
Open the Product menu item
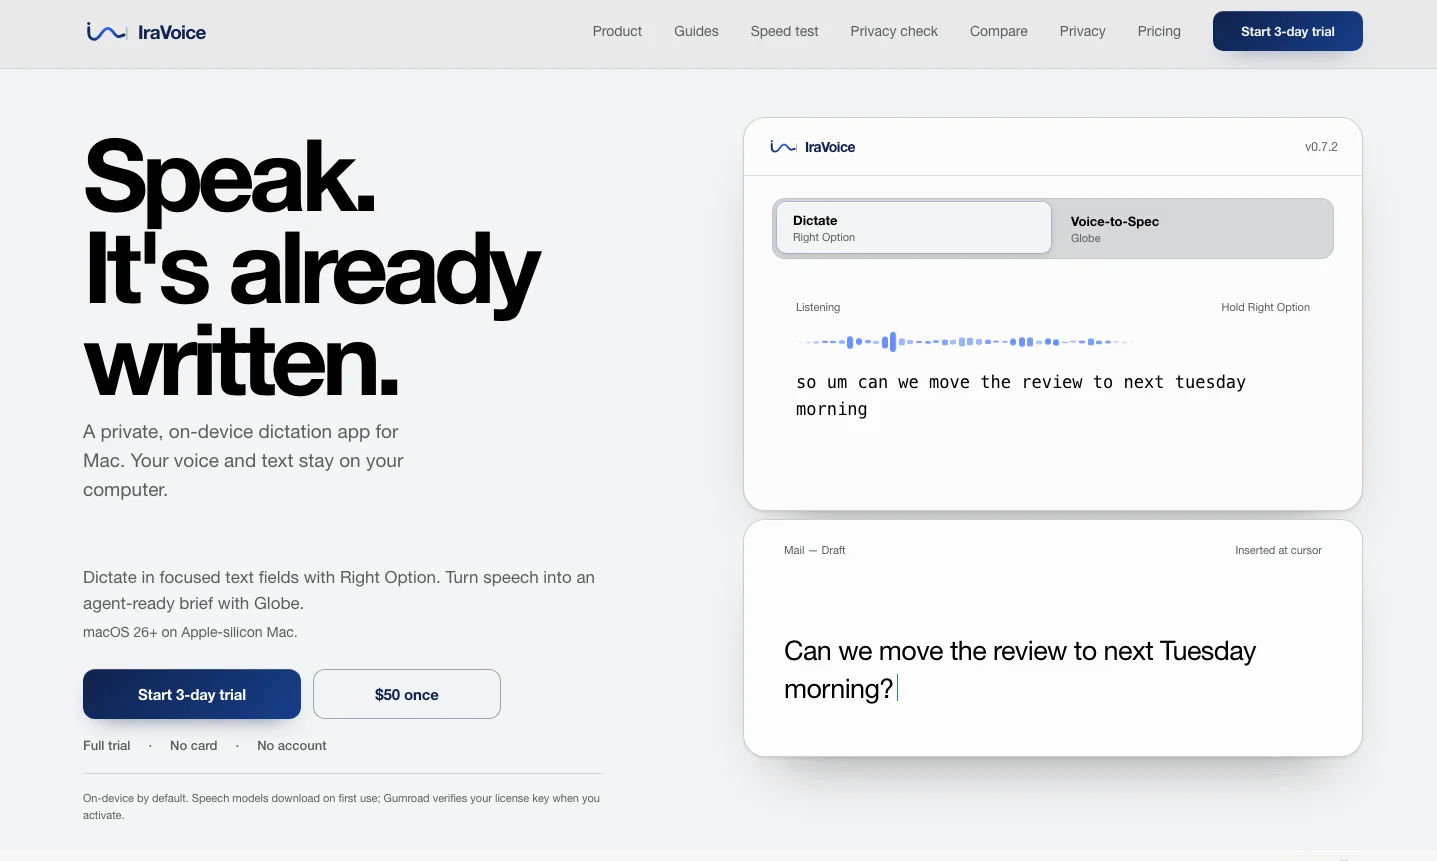point(617,31)
